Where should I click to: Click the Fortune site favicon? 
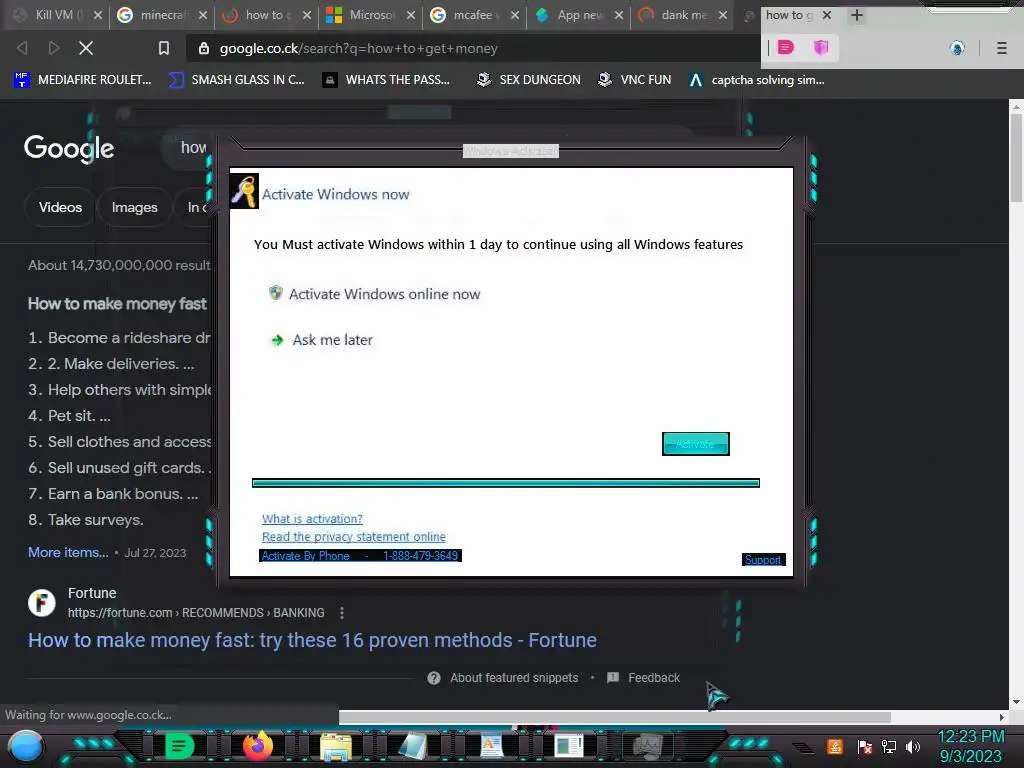tap(41, 602)
